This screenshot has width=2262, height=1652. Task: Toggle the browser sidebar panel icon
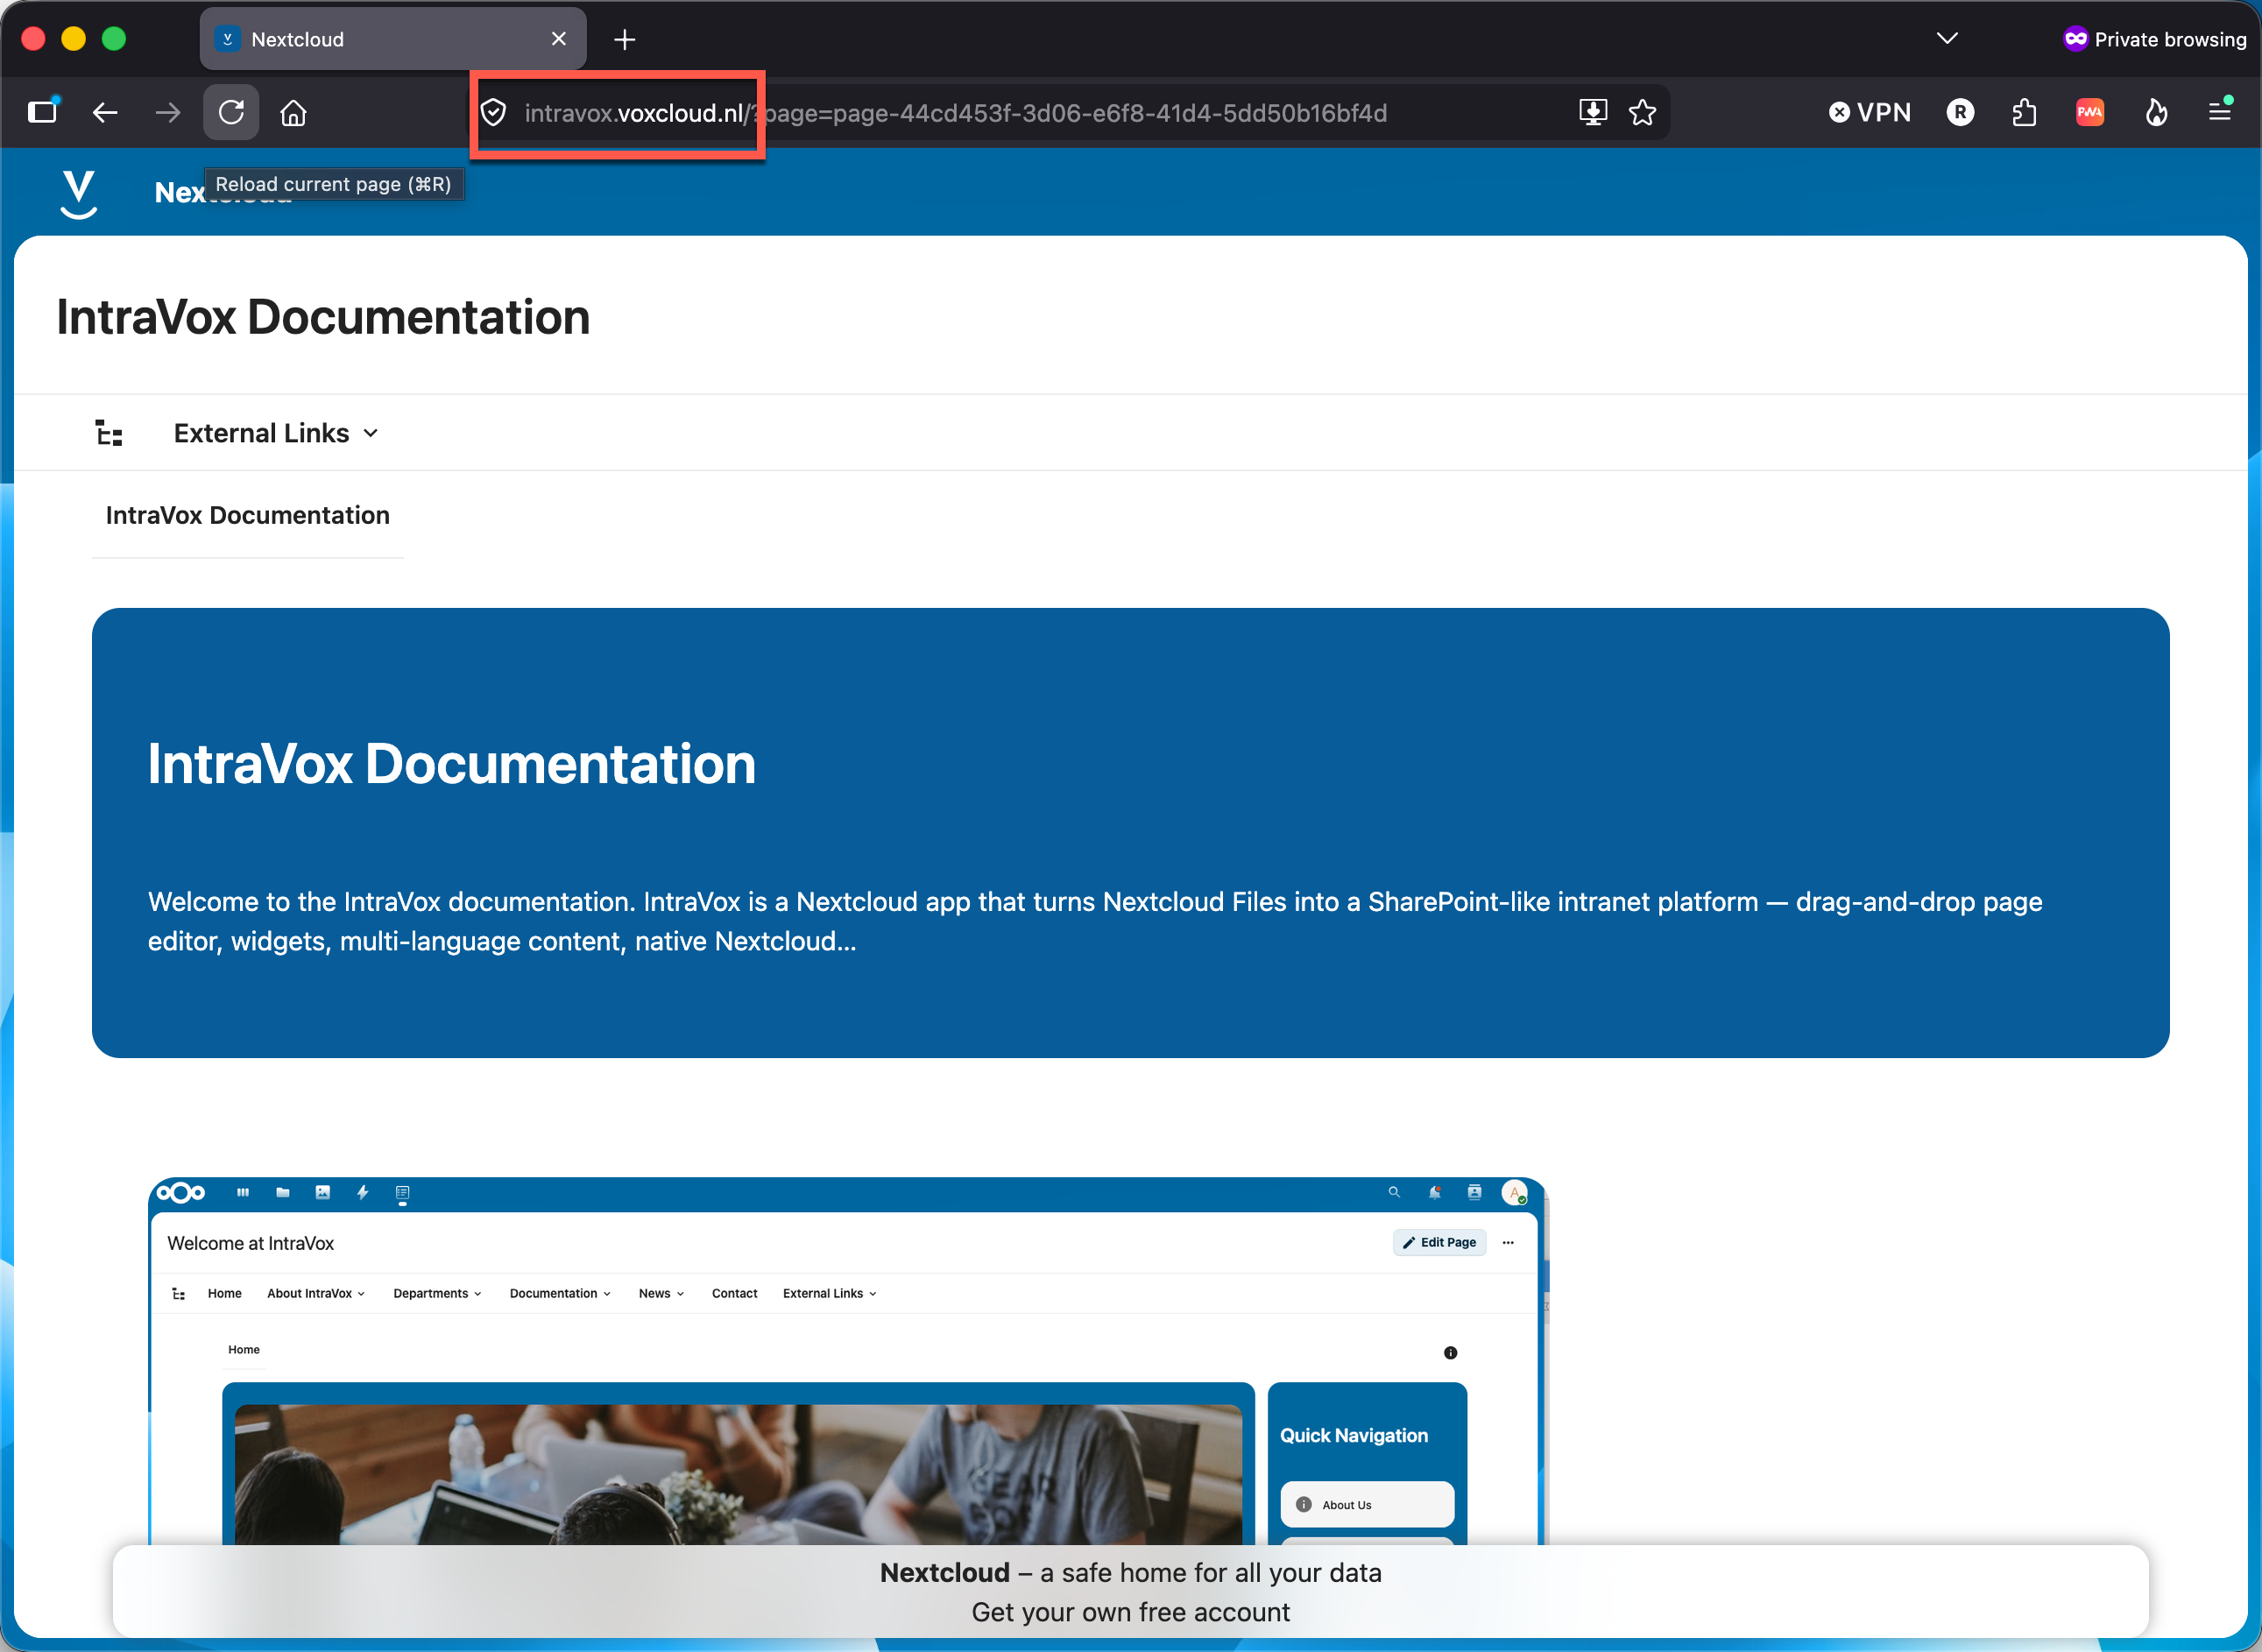coord(43,112)
